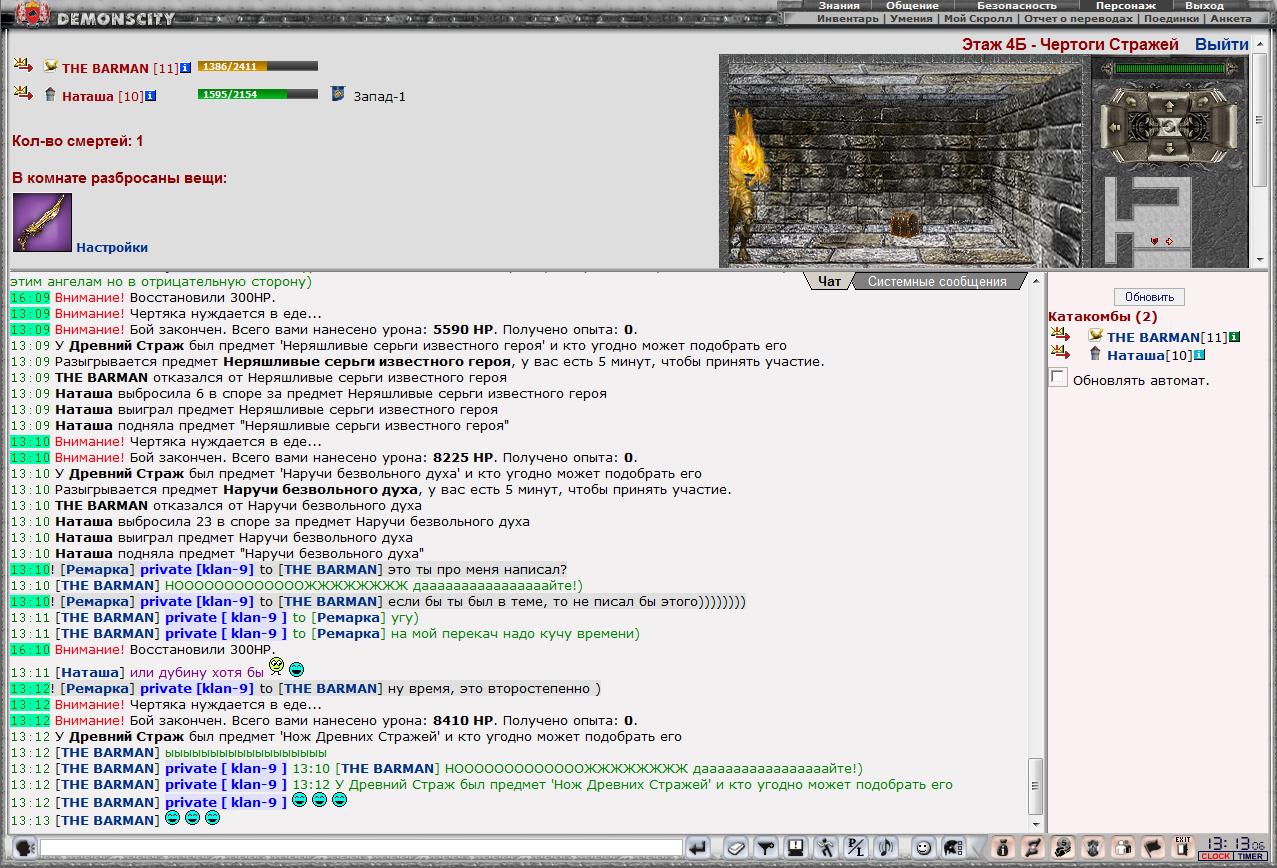Viewport: 1277px width, 868px height.
Task: Pick up the purple weapon item thumbnail
Action: click(42, 222)
